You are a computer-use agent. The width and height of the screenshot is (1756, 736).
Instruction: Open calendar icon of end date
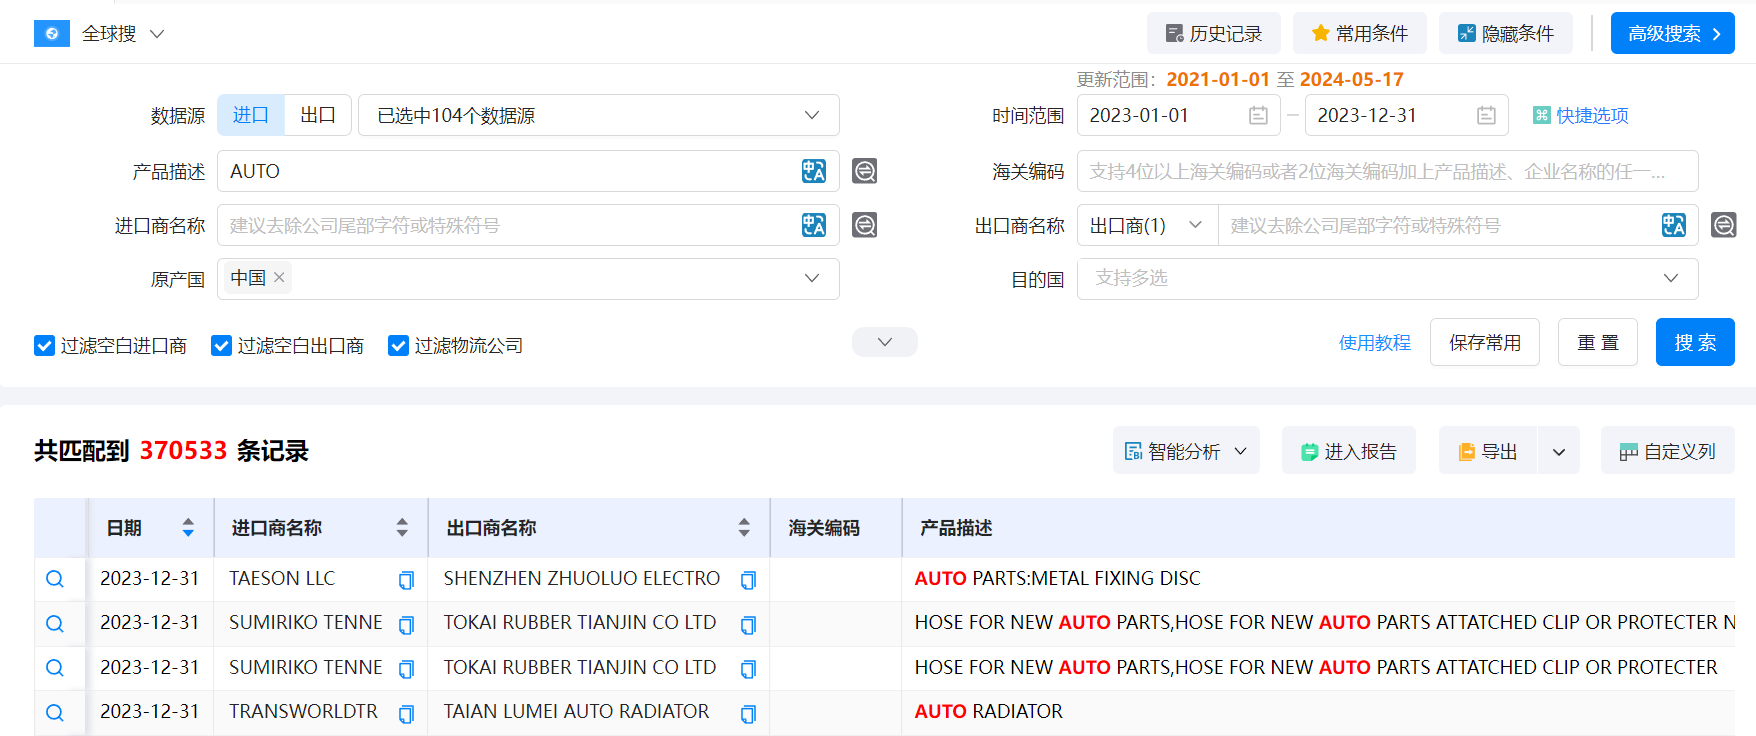coord(1487,115)
